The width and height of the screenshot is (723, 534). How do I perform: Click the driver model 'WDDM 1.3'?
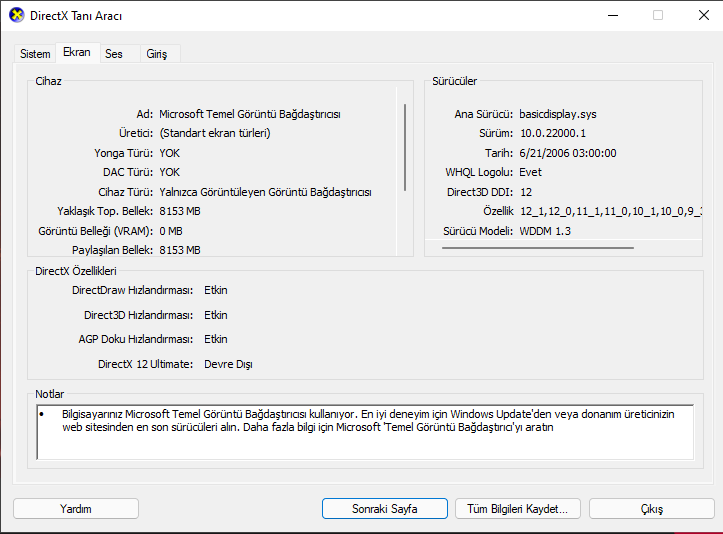point(545,231)
